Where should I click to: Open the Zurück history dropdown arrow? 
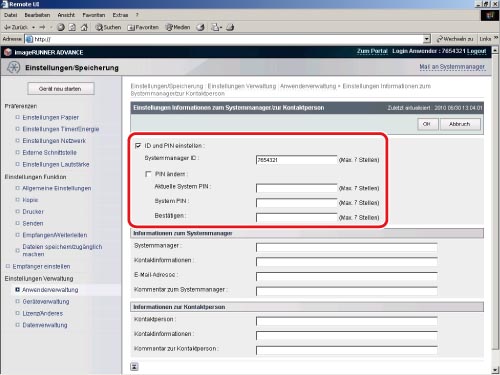[33, 27]
